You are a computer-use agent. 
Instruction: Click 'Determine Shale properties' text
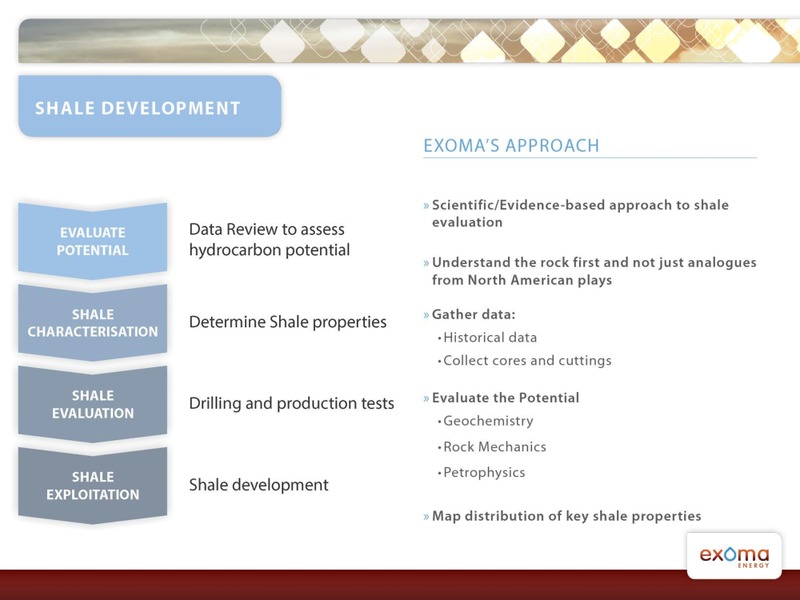coord(288,322)
